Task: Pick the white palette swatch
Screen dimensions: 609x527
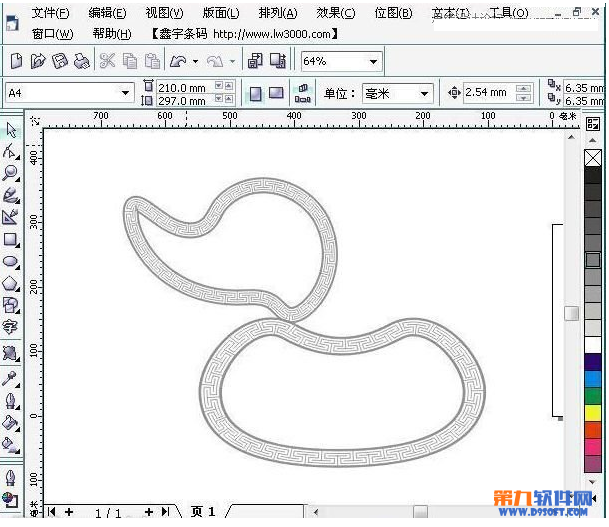Action: [593, 345]
